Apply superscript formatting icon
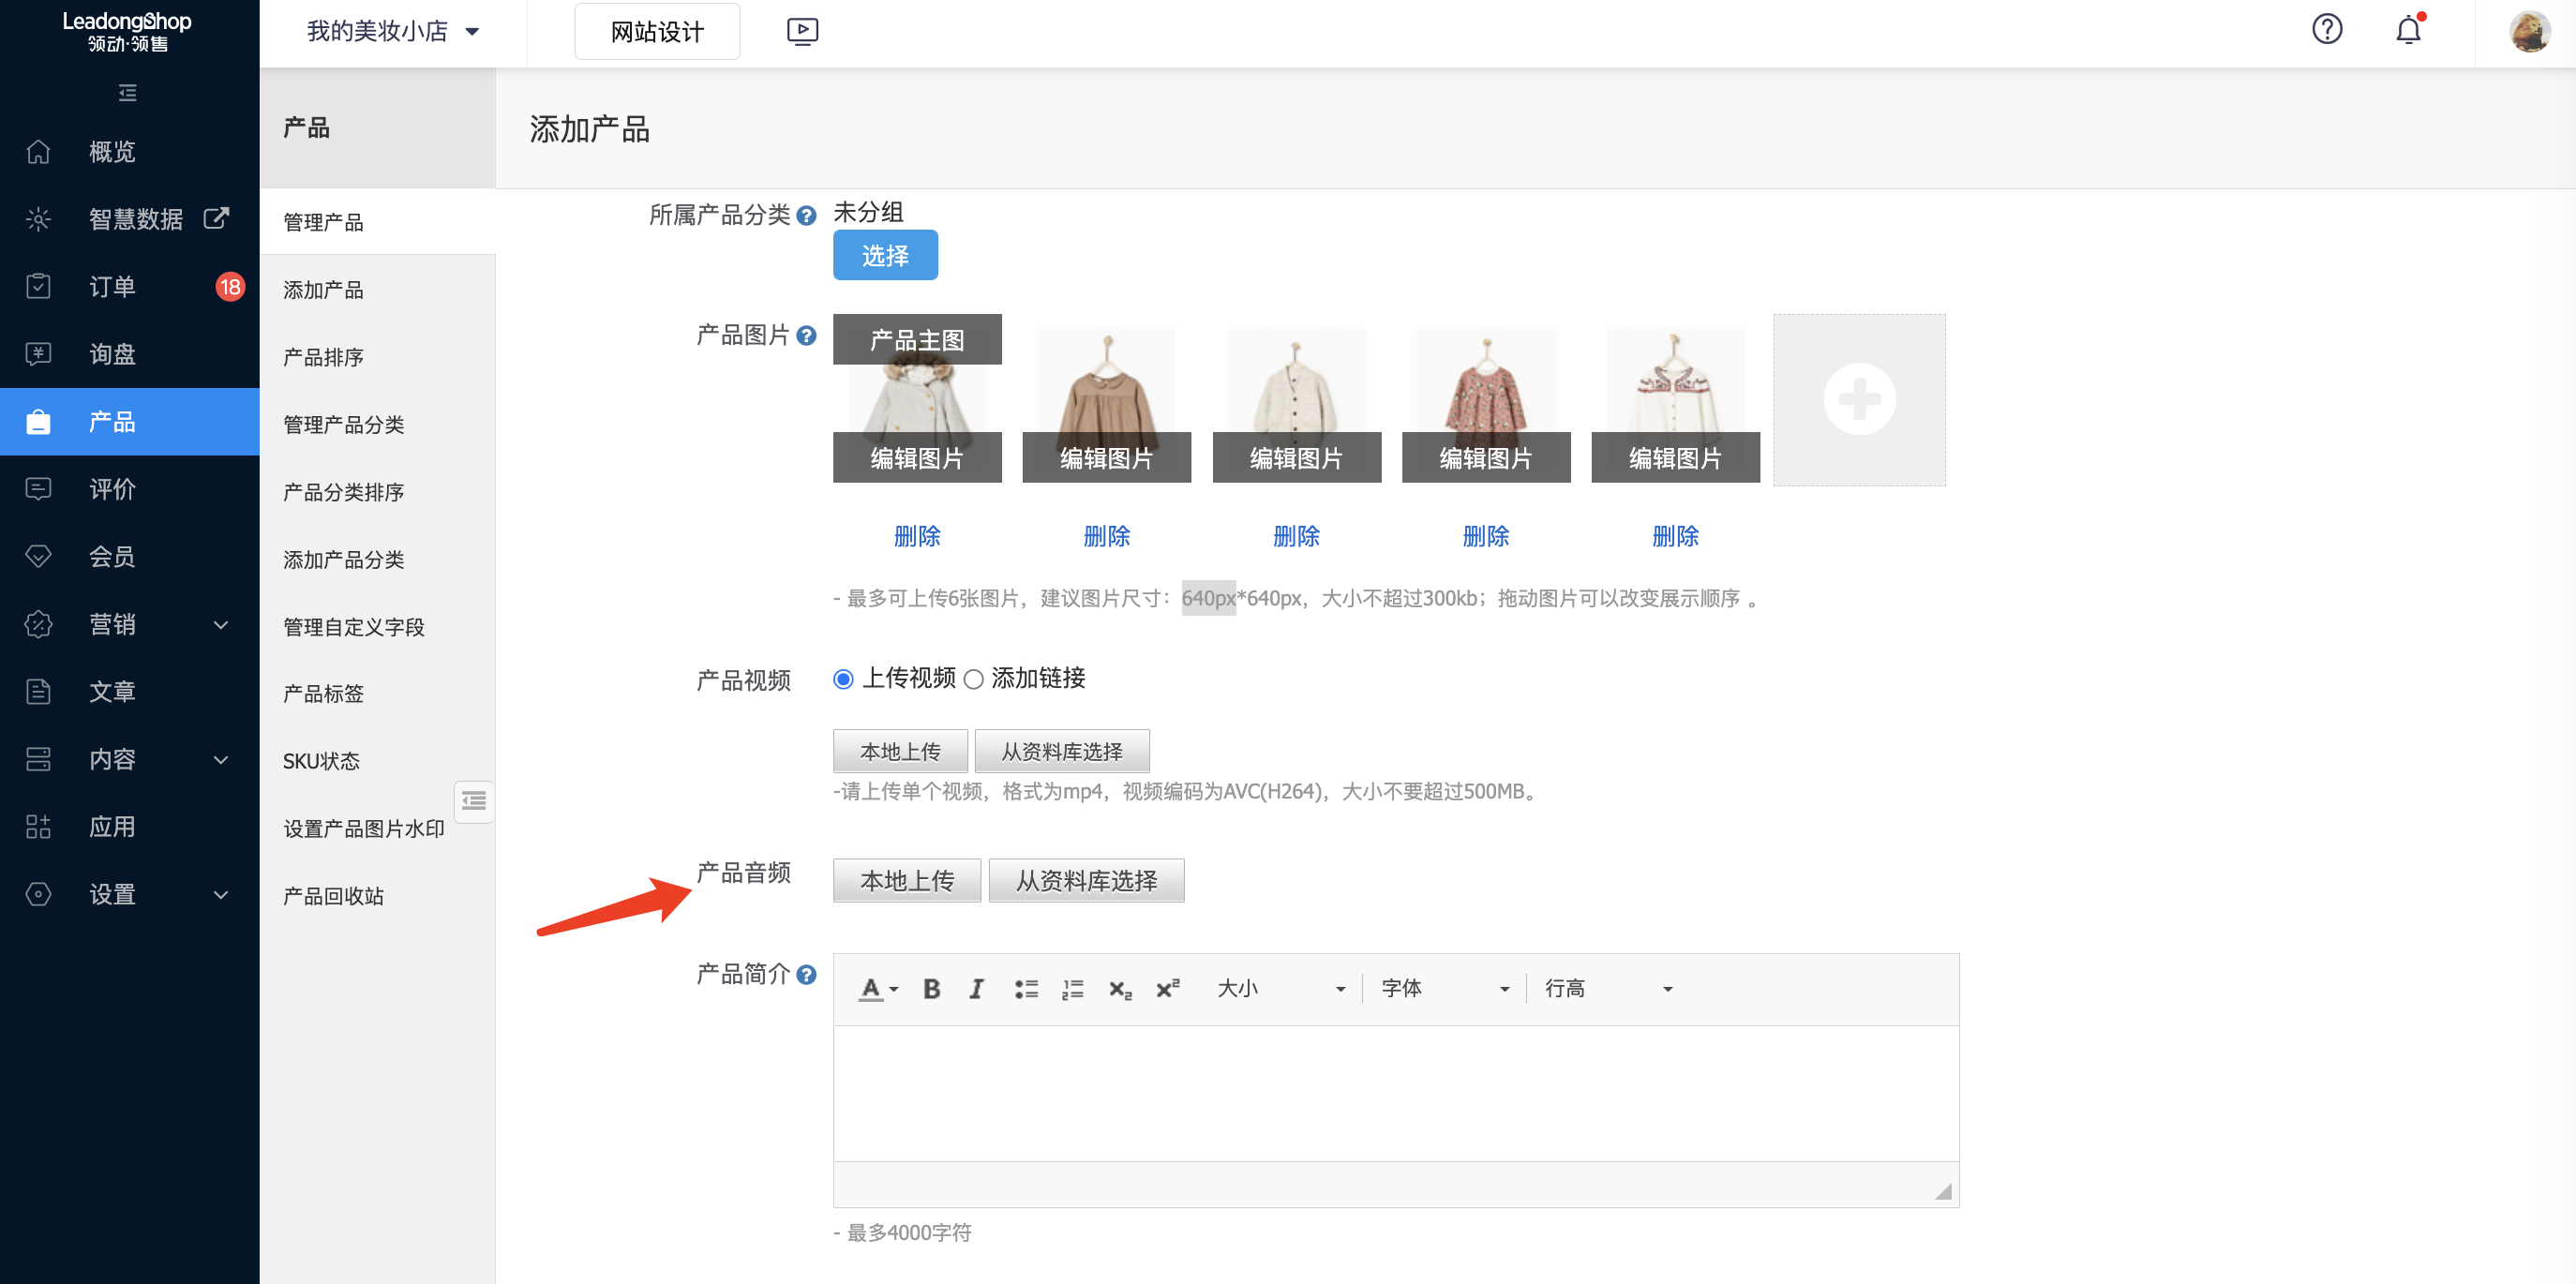This screenshot has height=1284, width=2576. 1167,989
